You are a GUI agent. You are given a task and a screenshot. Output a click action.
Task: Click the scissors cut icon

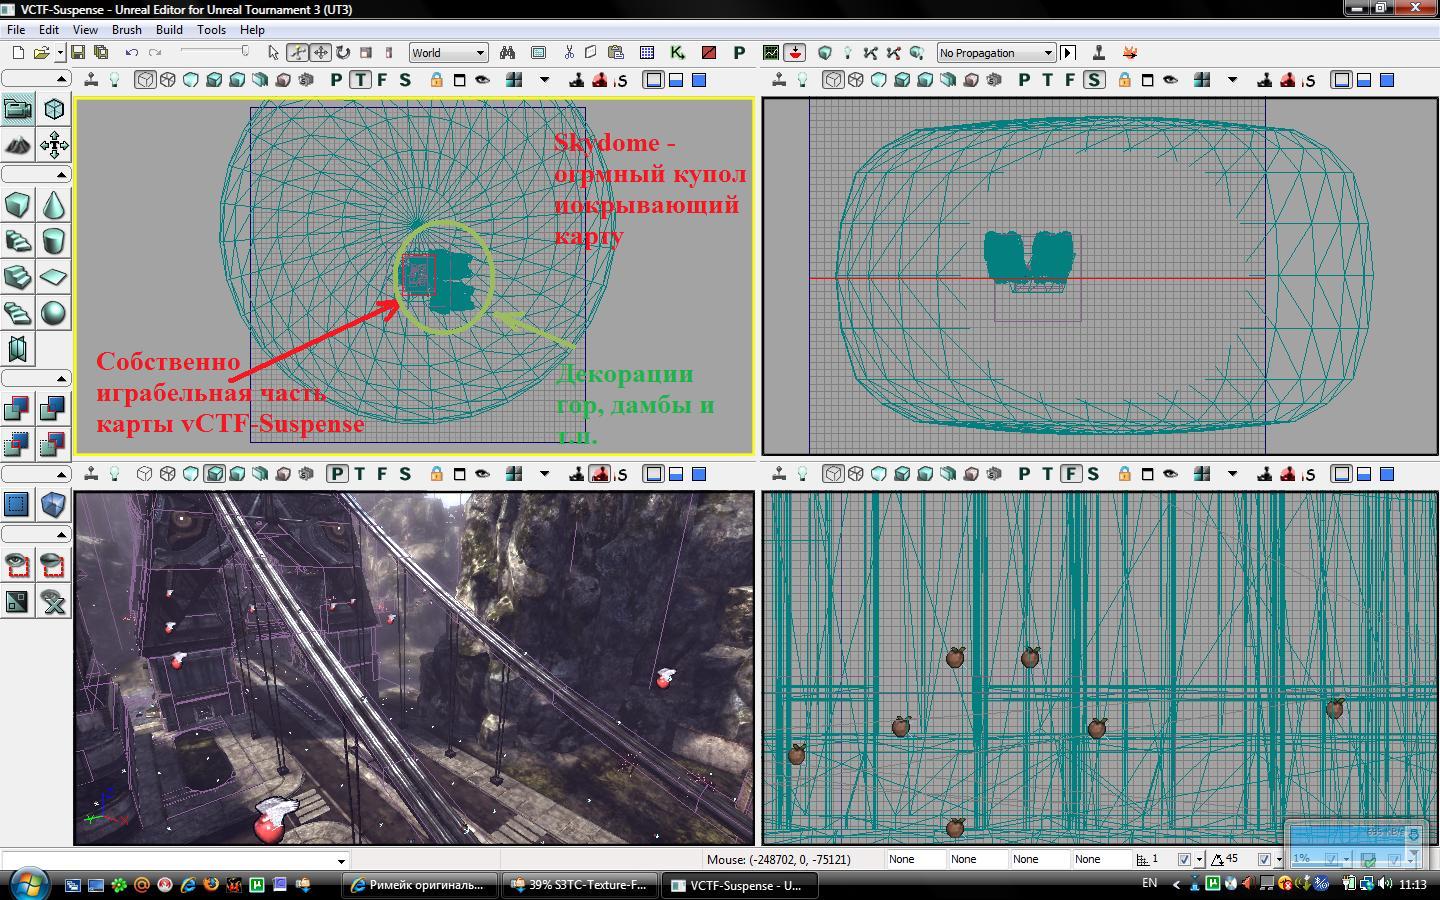pos(569,53)
